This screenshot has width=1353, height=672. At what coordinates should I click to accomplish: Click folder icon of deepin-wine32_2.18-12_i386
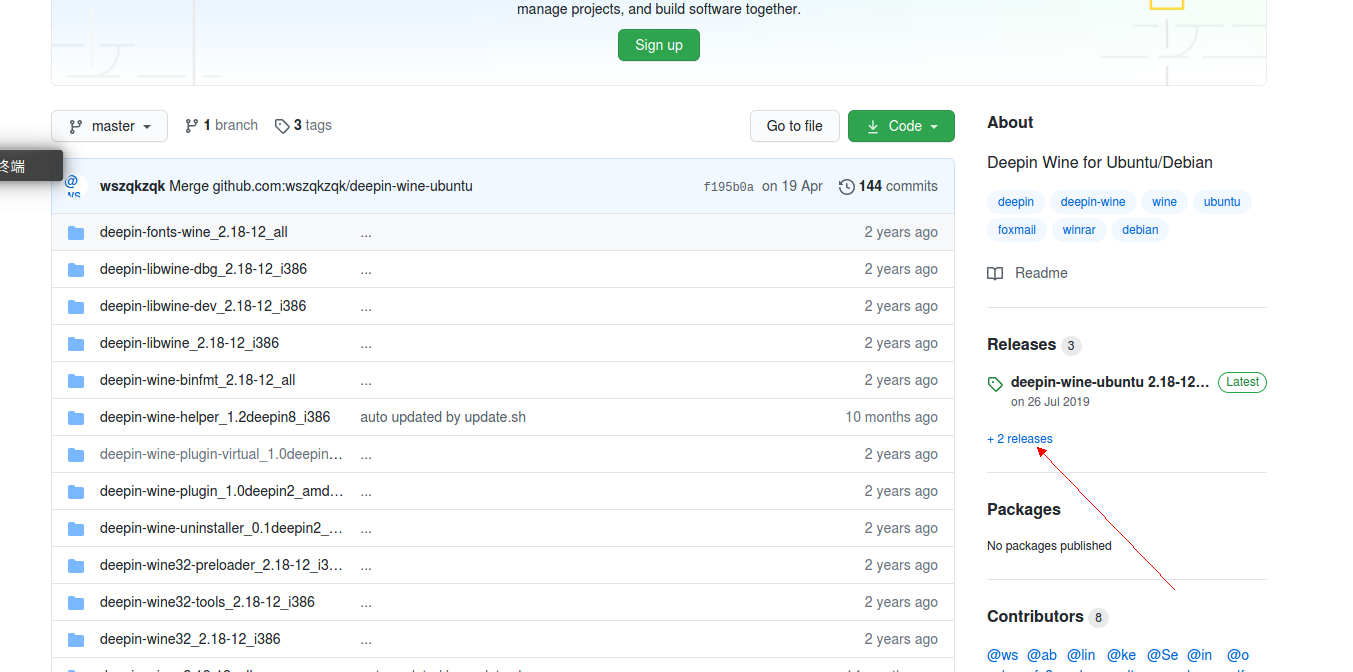pyautogui.click(x=76, y=639)
